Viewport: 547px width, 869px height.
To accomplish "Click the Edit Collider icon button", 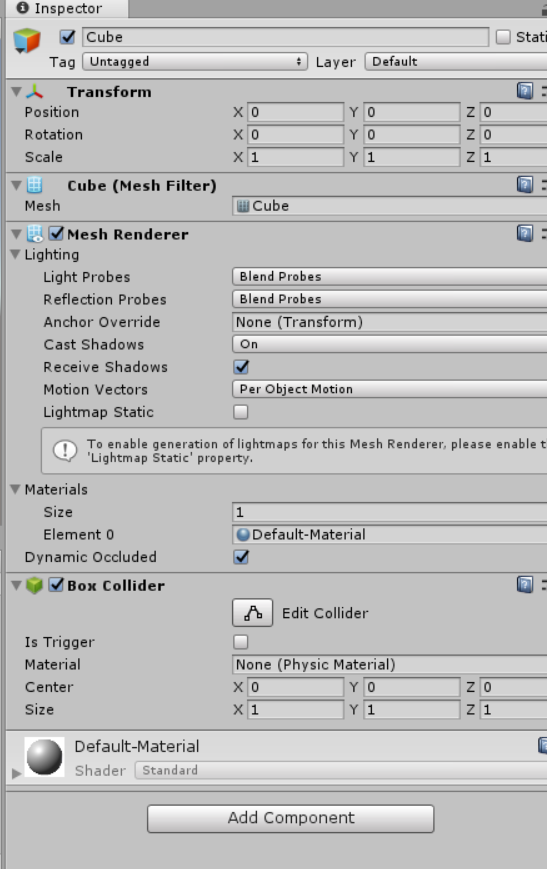I will [x=252, y=612].
